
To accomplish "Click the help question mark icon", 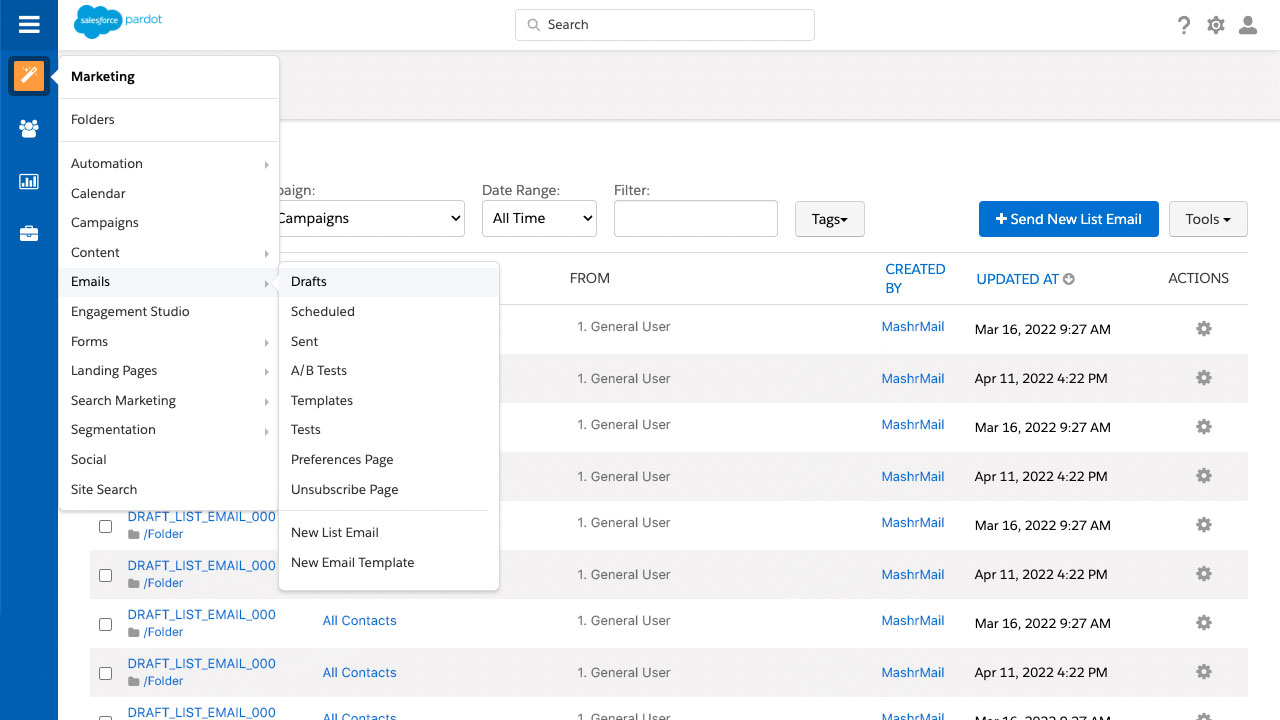I will [x=1184, y=25].
